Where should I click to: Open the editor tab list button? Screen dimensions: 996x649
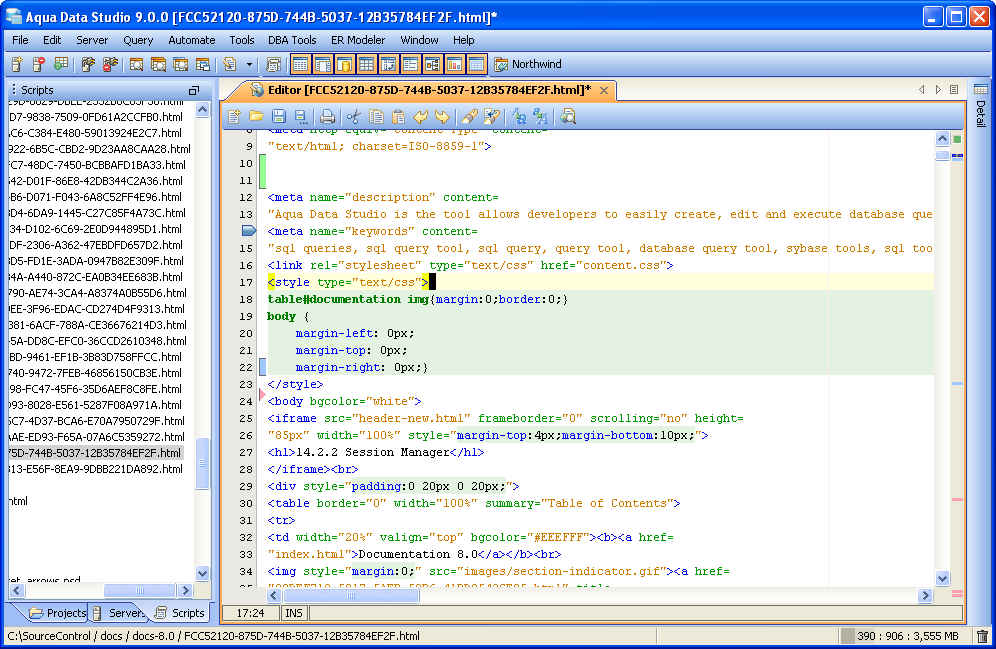[x=954, y=90]
